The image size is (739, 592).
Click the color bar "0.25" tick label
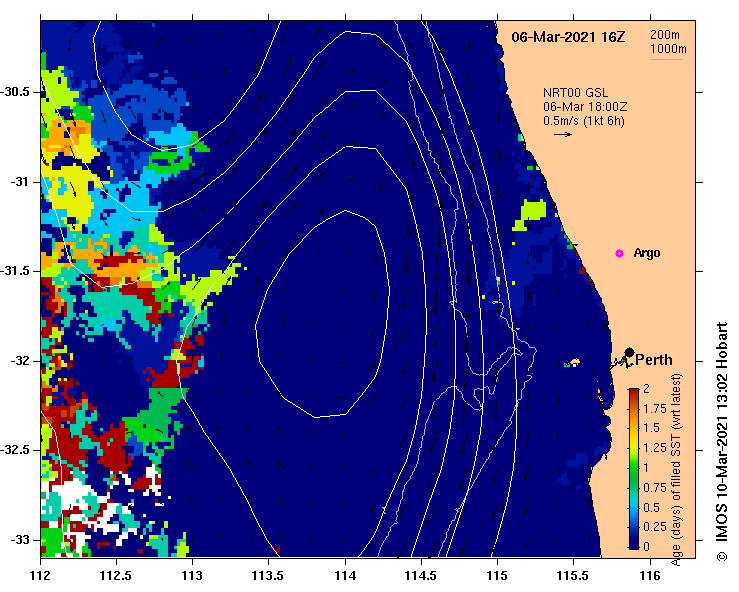point(655,526)
